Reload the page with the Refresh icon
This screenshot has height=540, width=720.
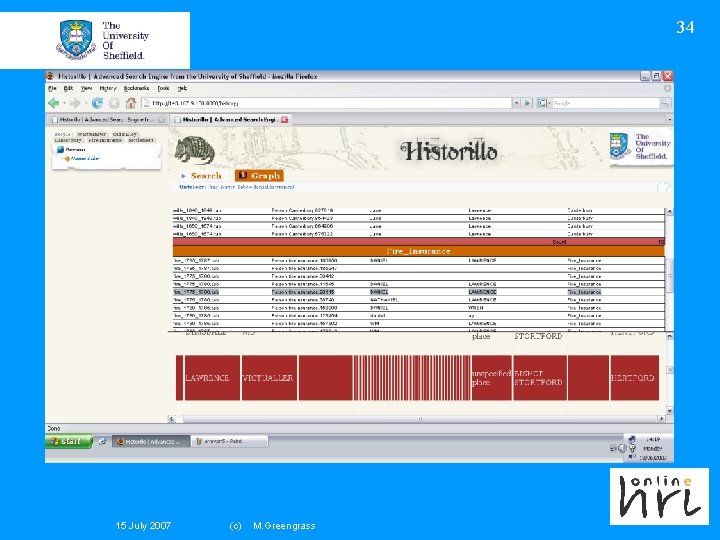click(97, 103)
